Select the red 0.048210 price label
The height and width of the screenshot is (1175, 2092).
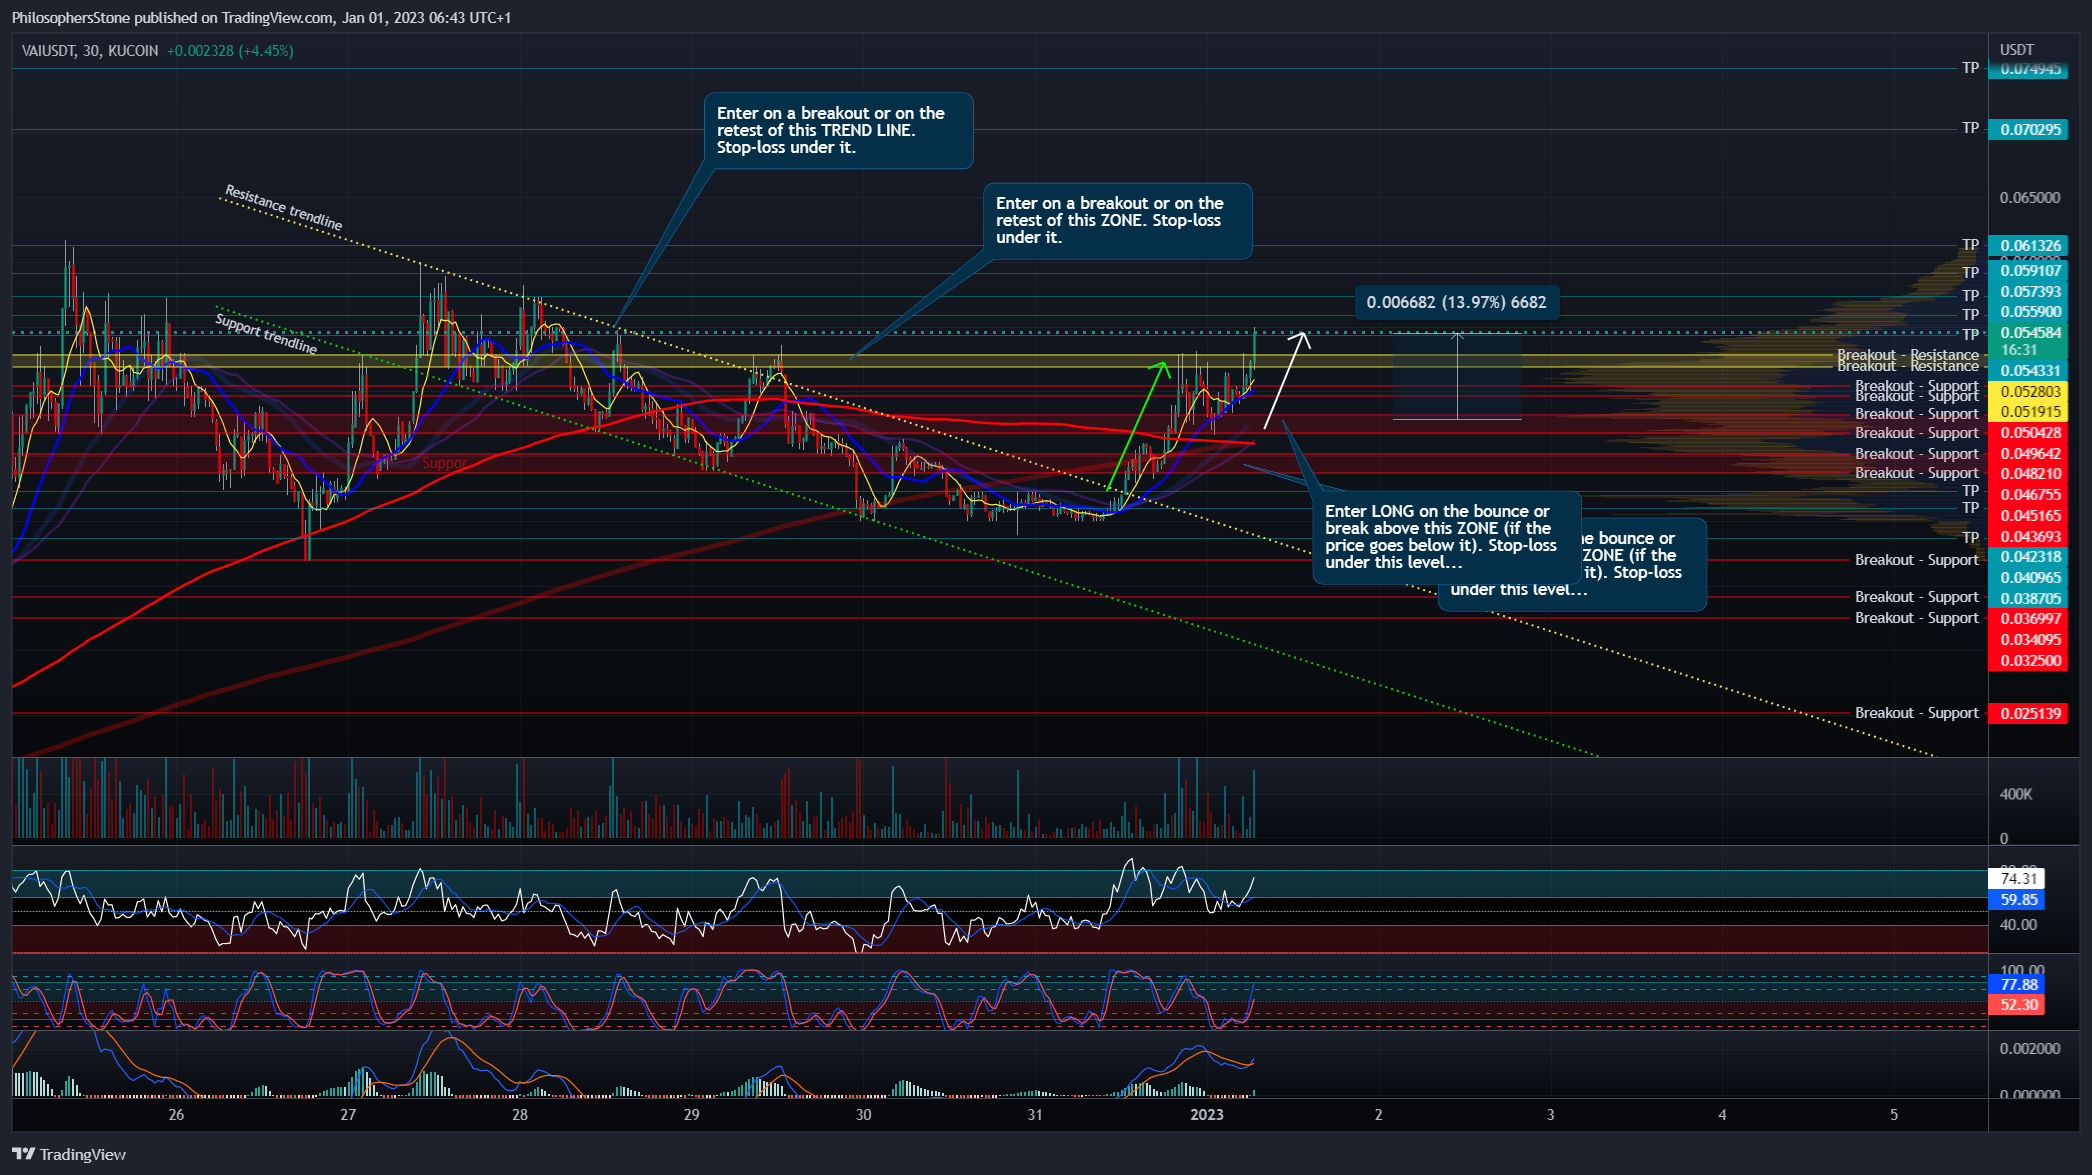[x=2028, y=473]
